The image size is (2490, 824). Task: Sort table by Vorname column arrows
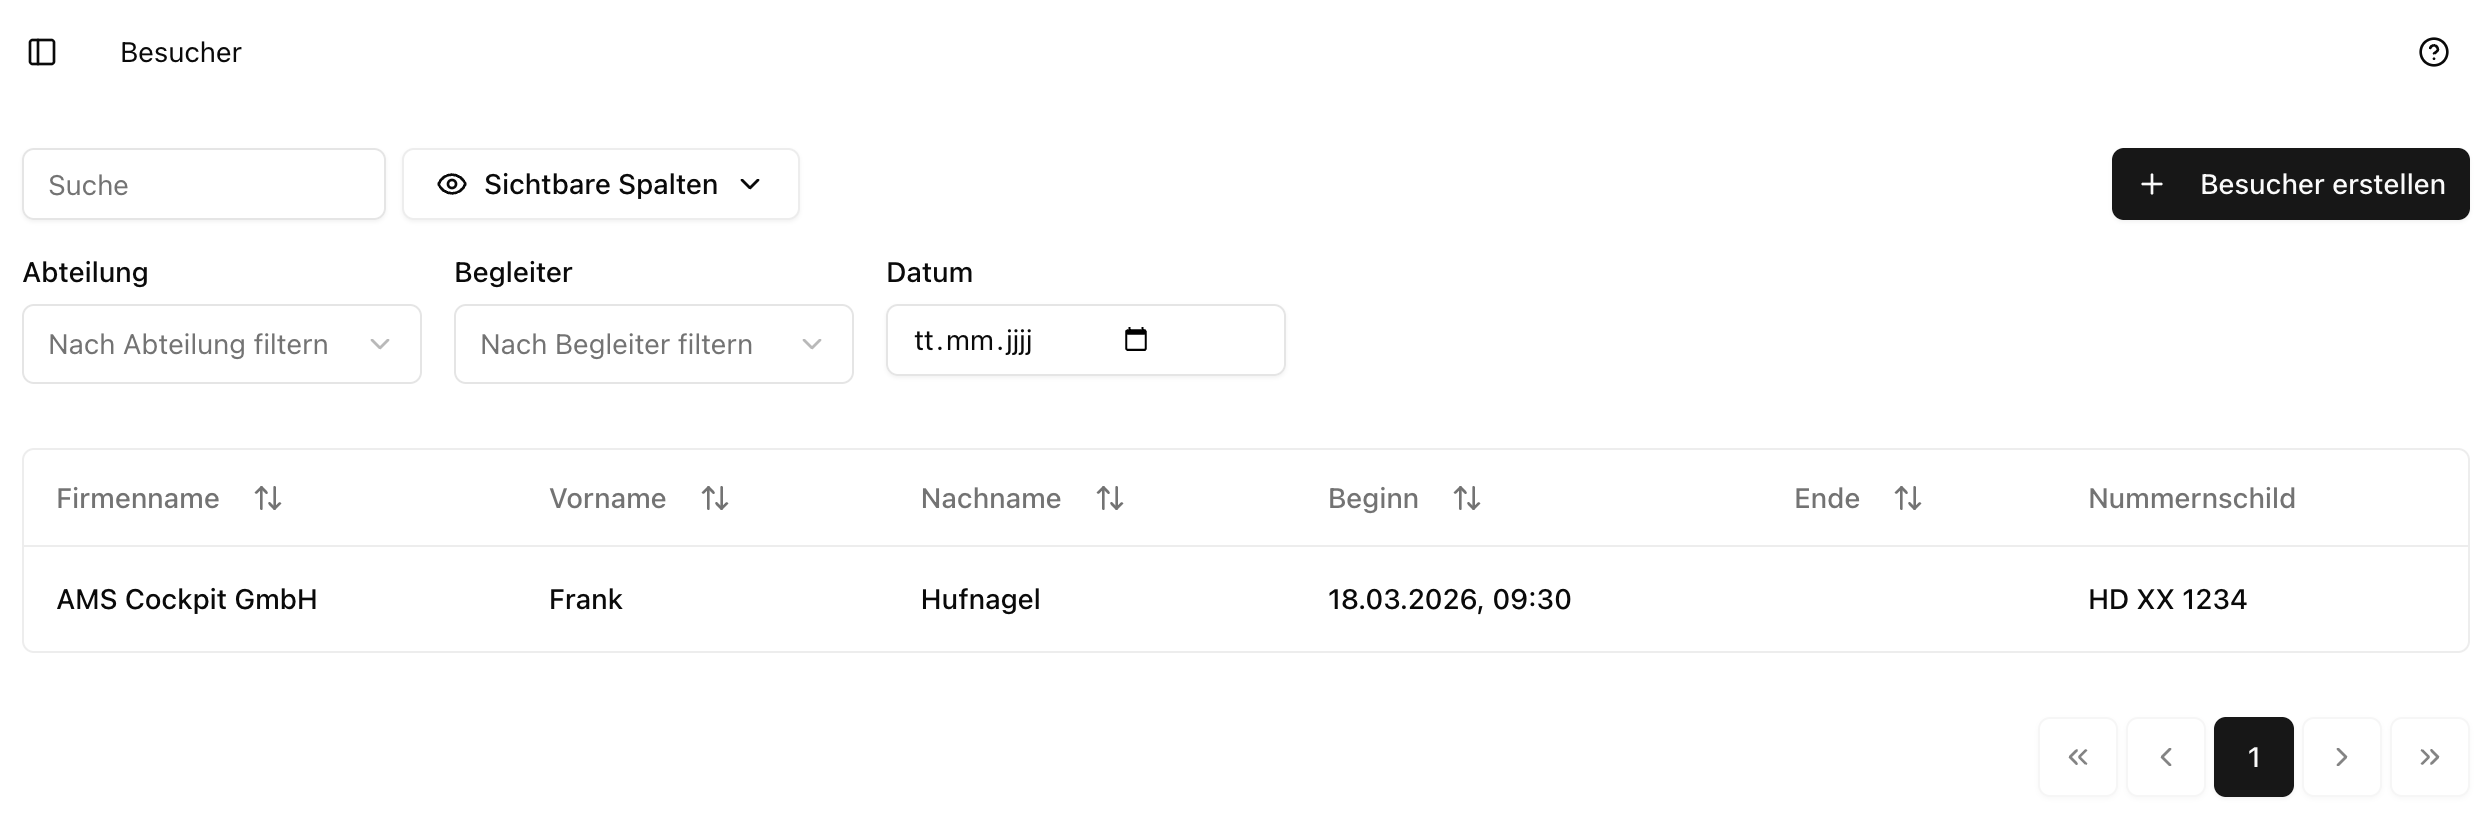(715, 498)
